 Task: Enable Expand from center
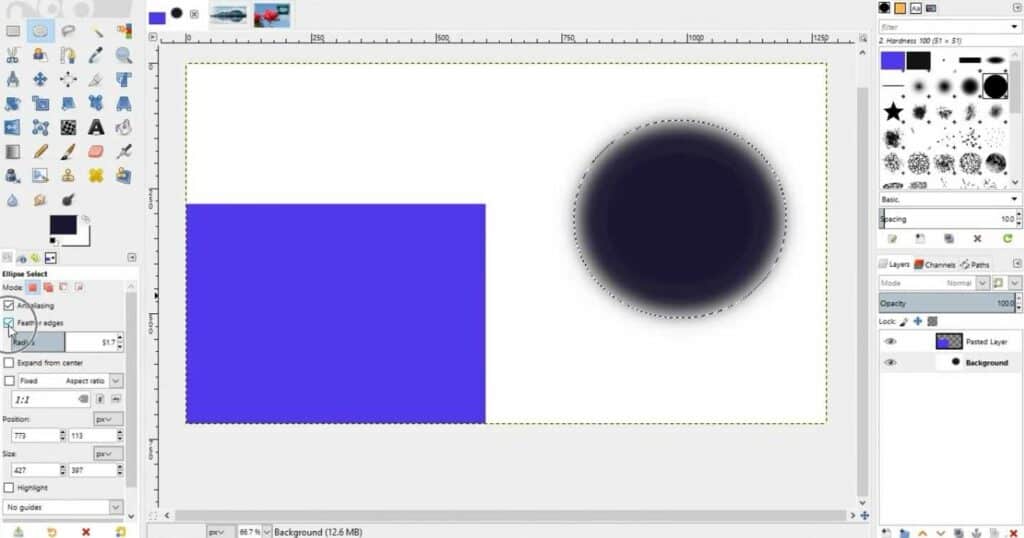pyautogui.click(x=8, y=362)
